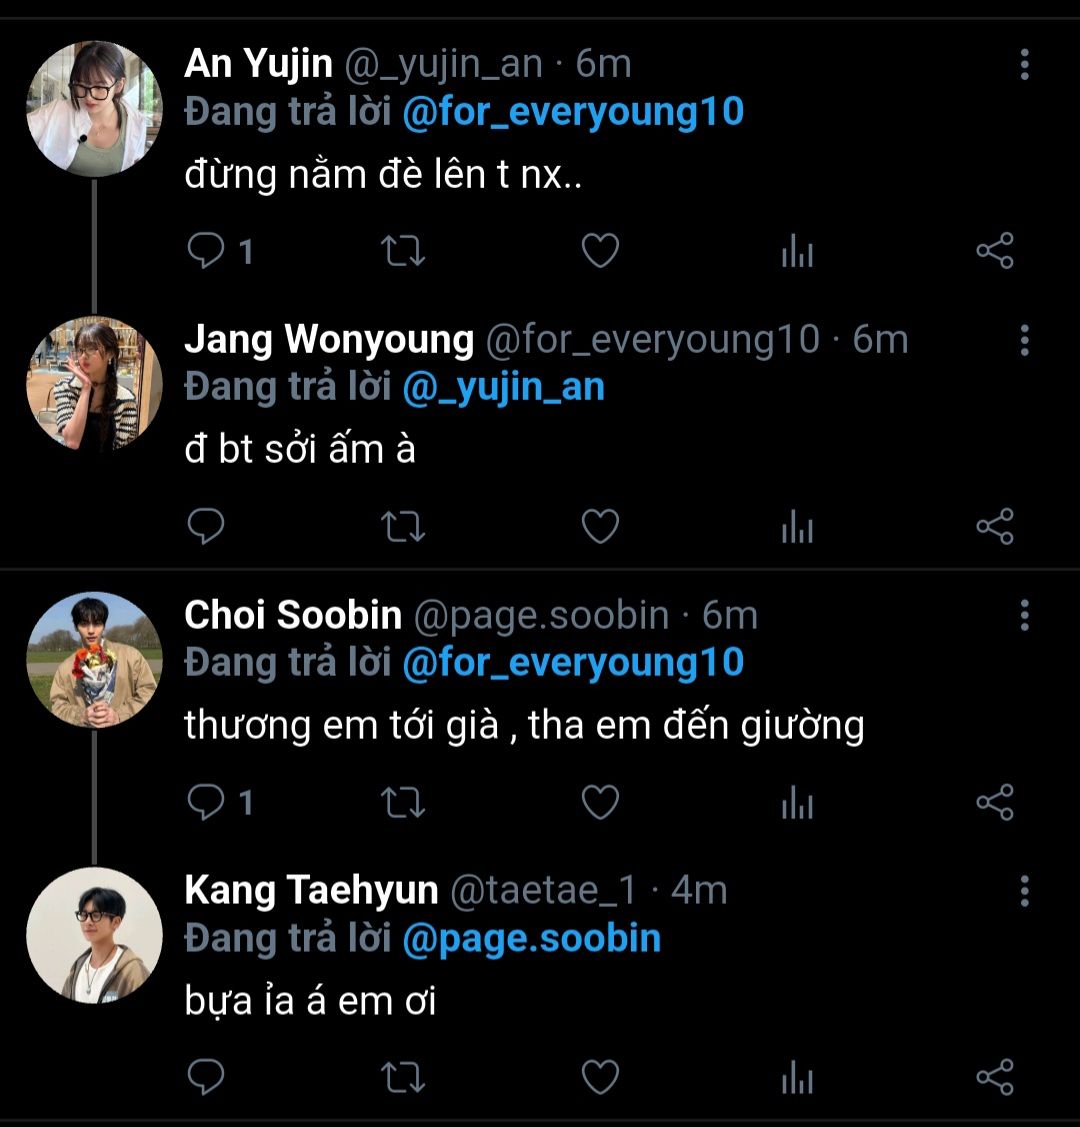Like Jang Wonyoung's reply

(x=600, y=526)
